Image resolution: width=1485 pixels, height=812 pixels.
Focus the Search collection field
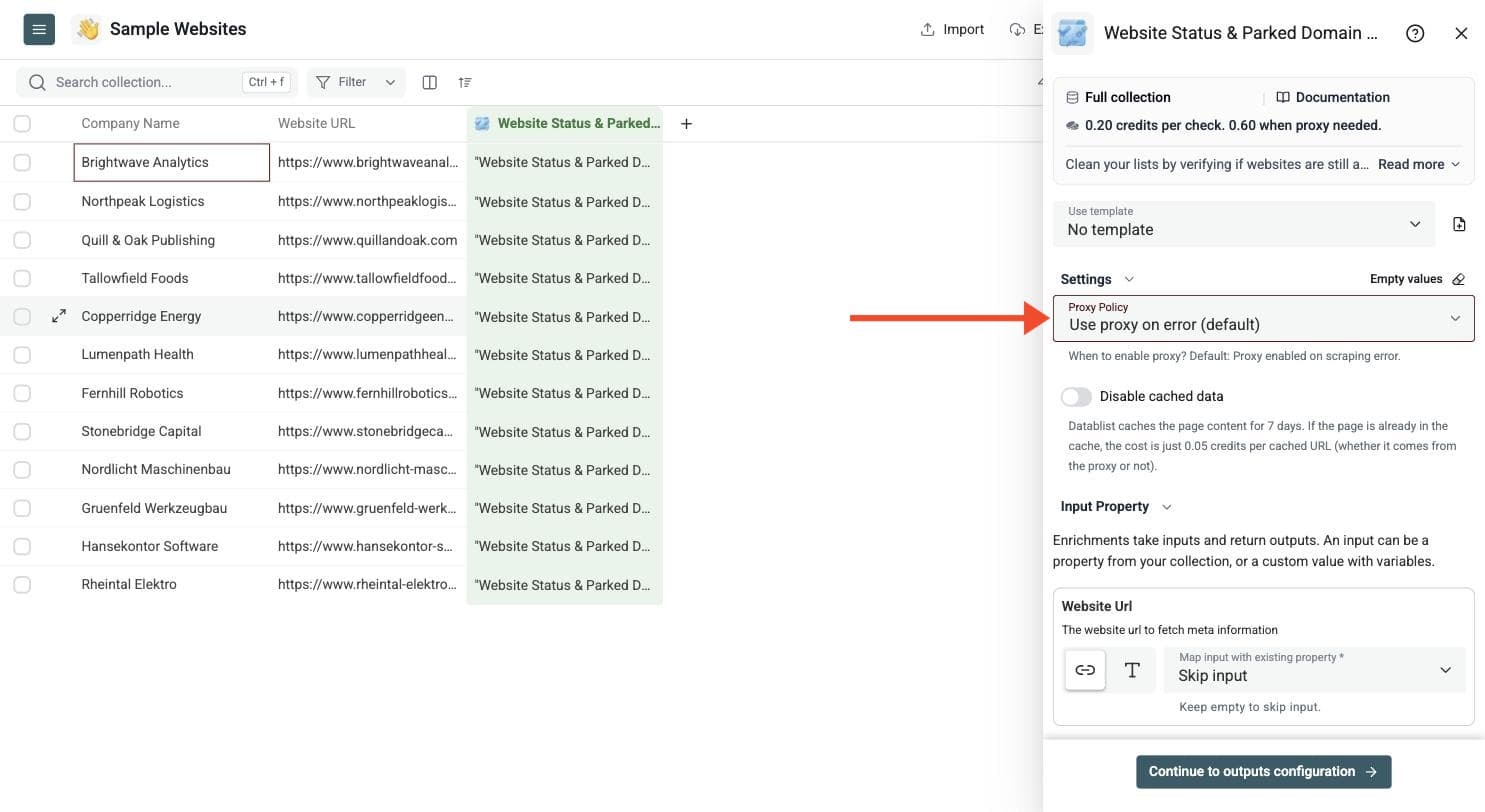point(157,82)
